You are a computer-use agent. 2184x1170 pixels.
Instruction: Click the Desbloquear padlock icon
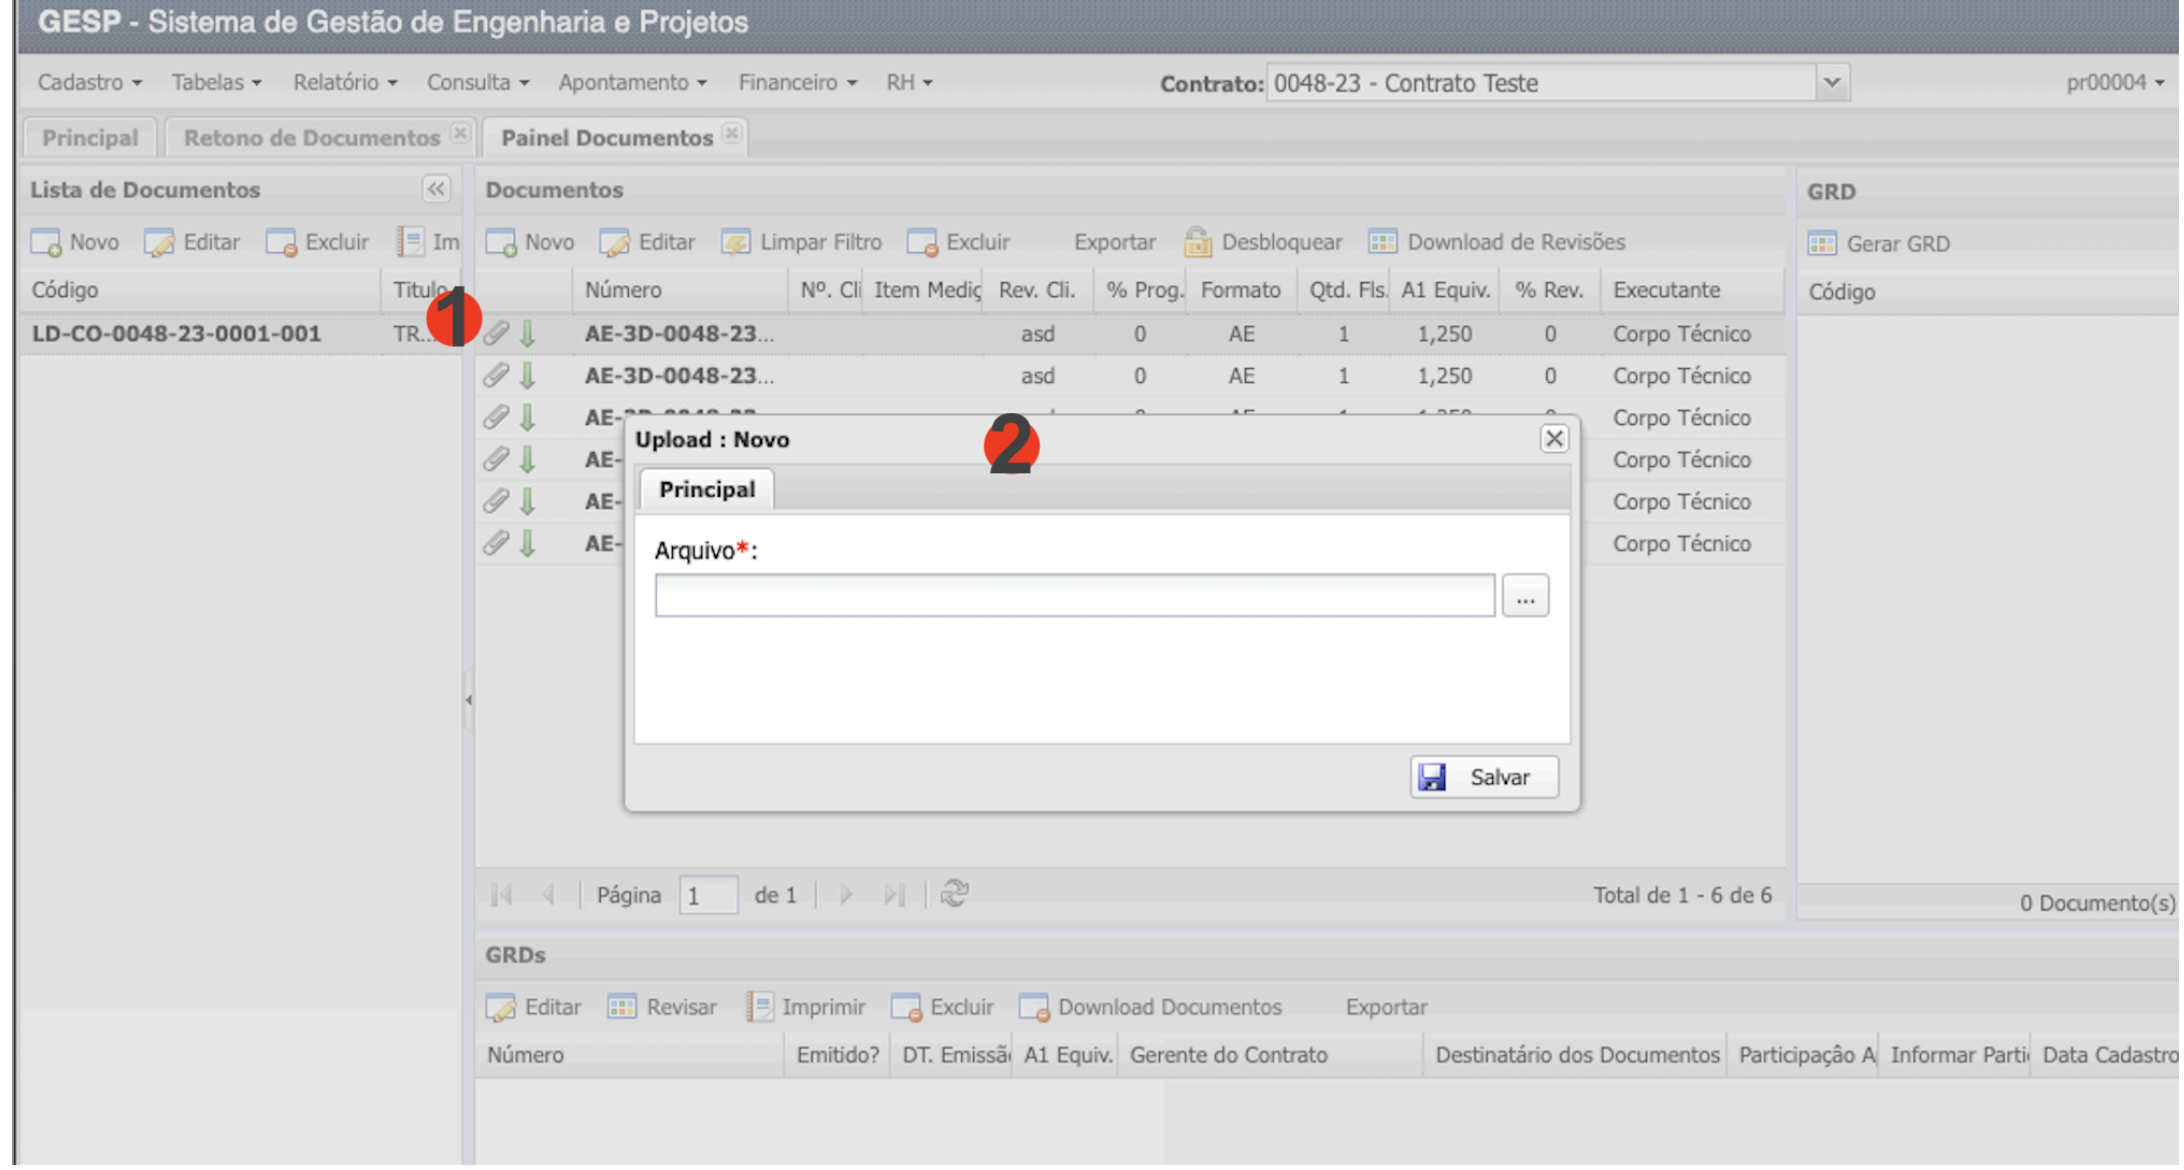[1198, 242]
